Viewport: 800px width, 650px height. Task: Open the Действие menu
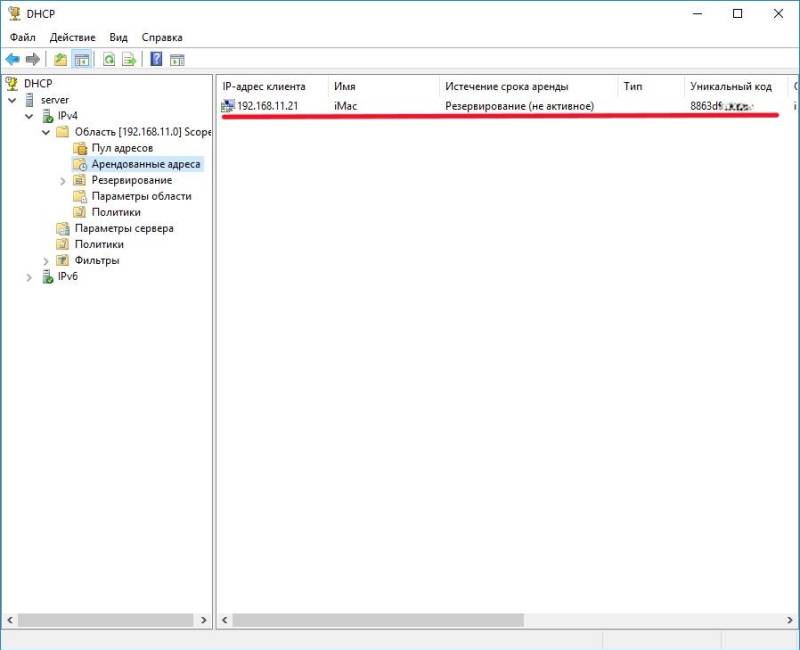pos(72,37)
